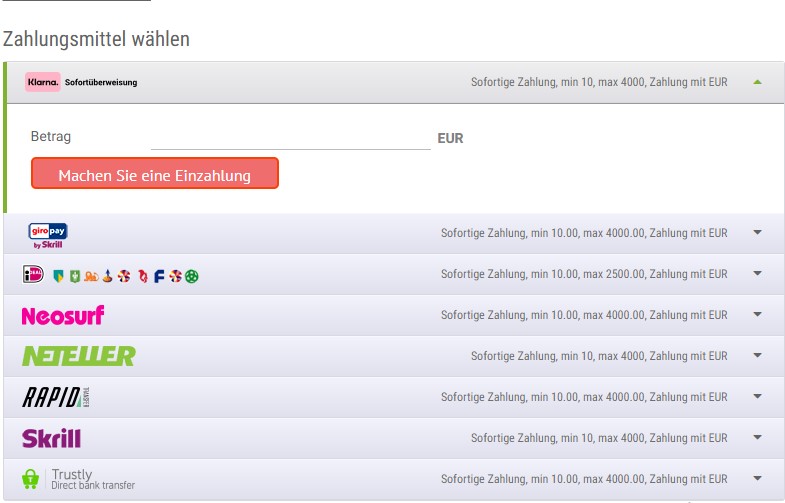Viewport: 785px width, 503px height.
Task: Click the 'Zahlungsmittel wählen' heading
Action: coord(96,39)
